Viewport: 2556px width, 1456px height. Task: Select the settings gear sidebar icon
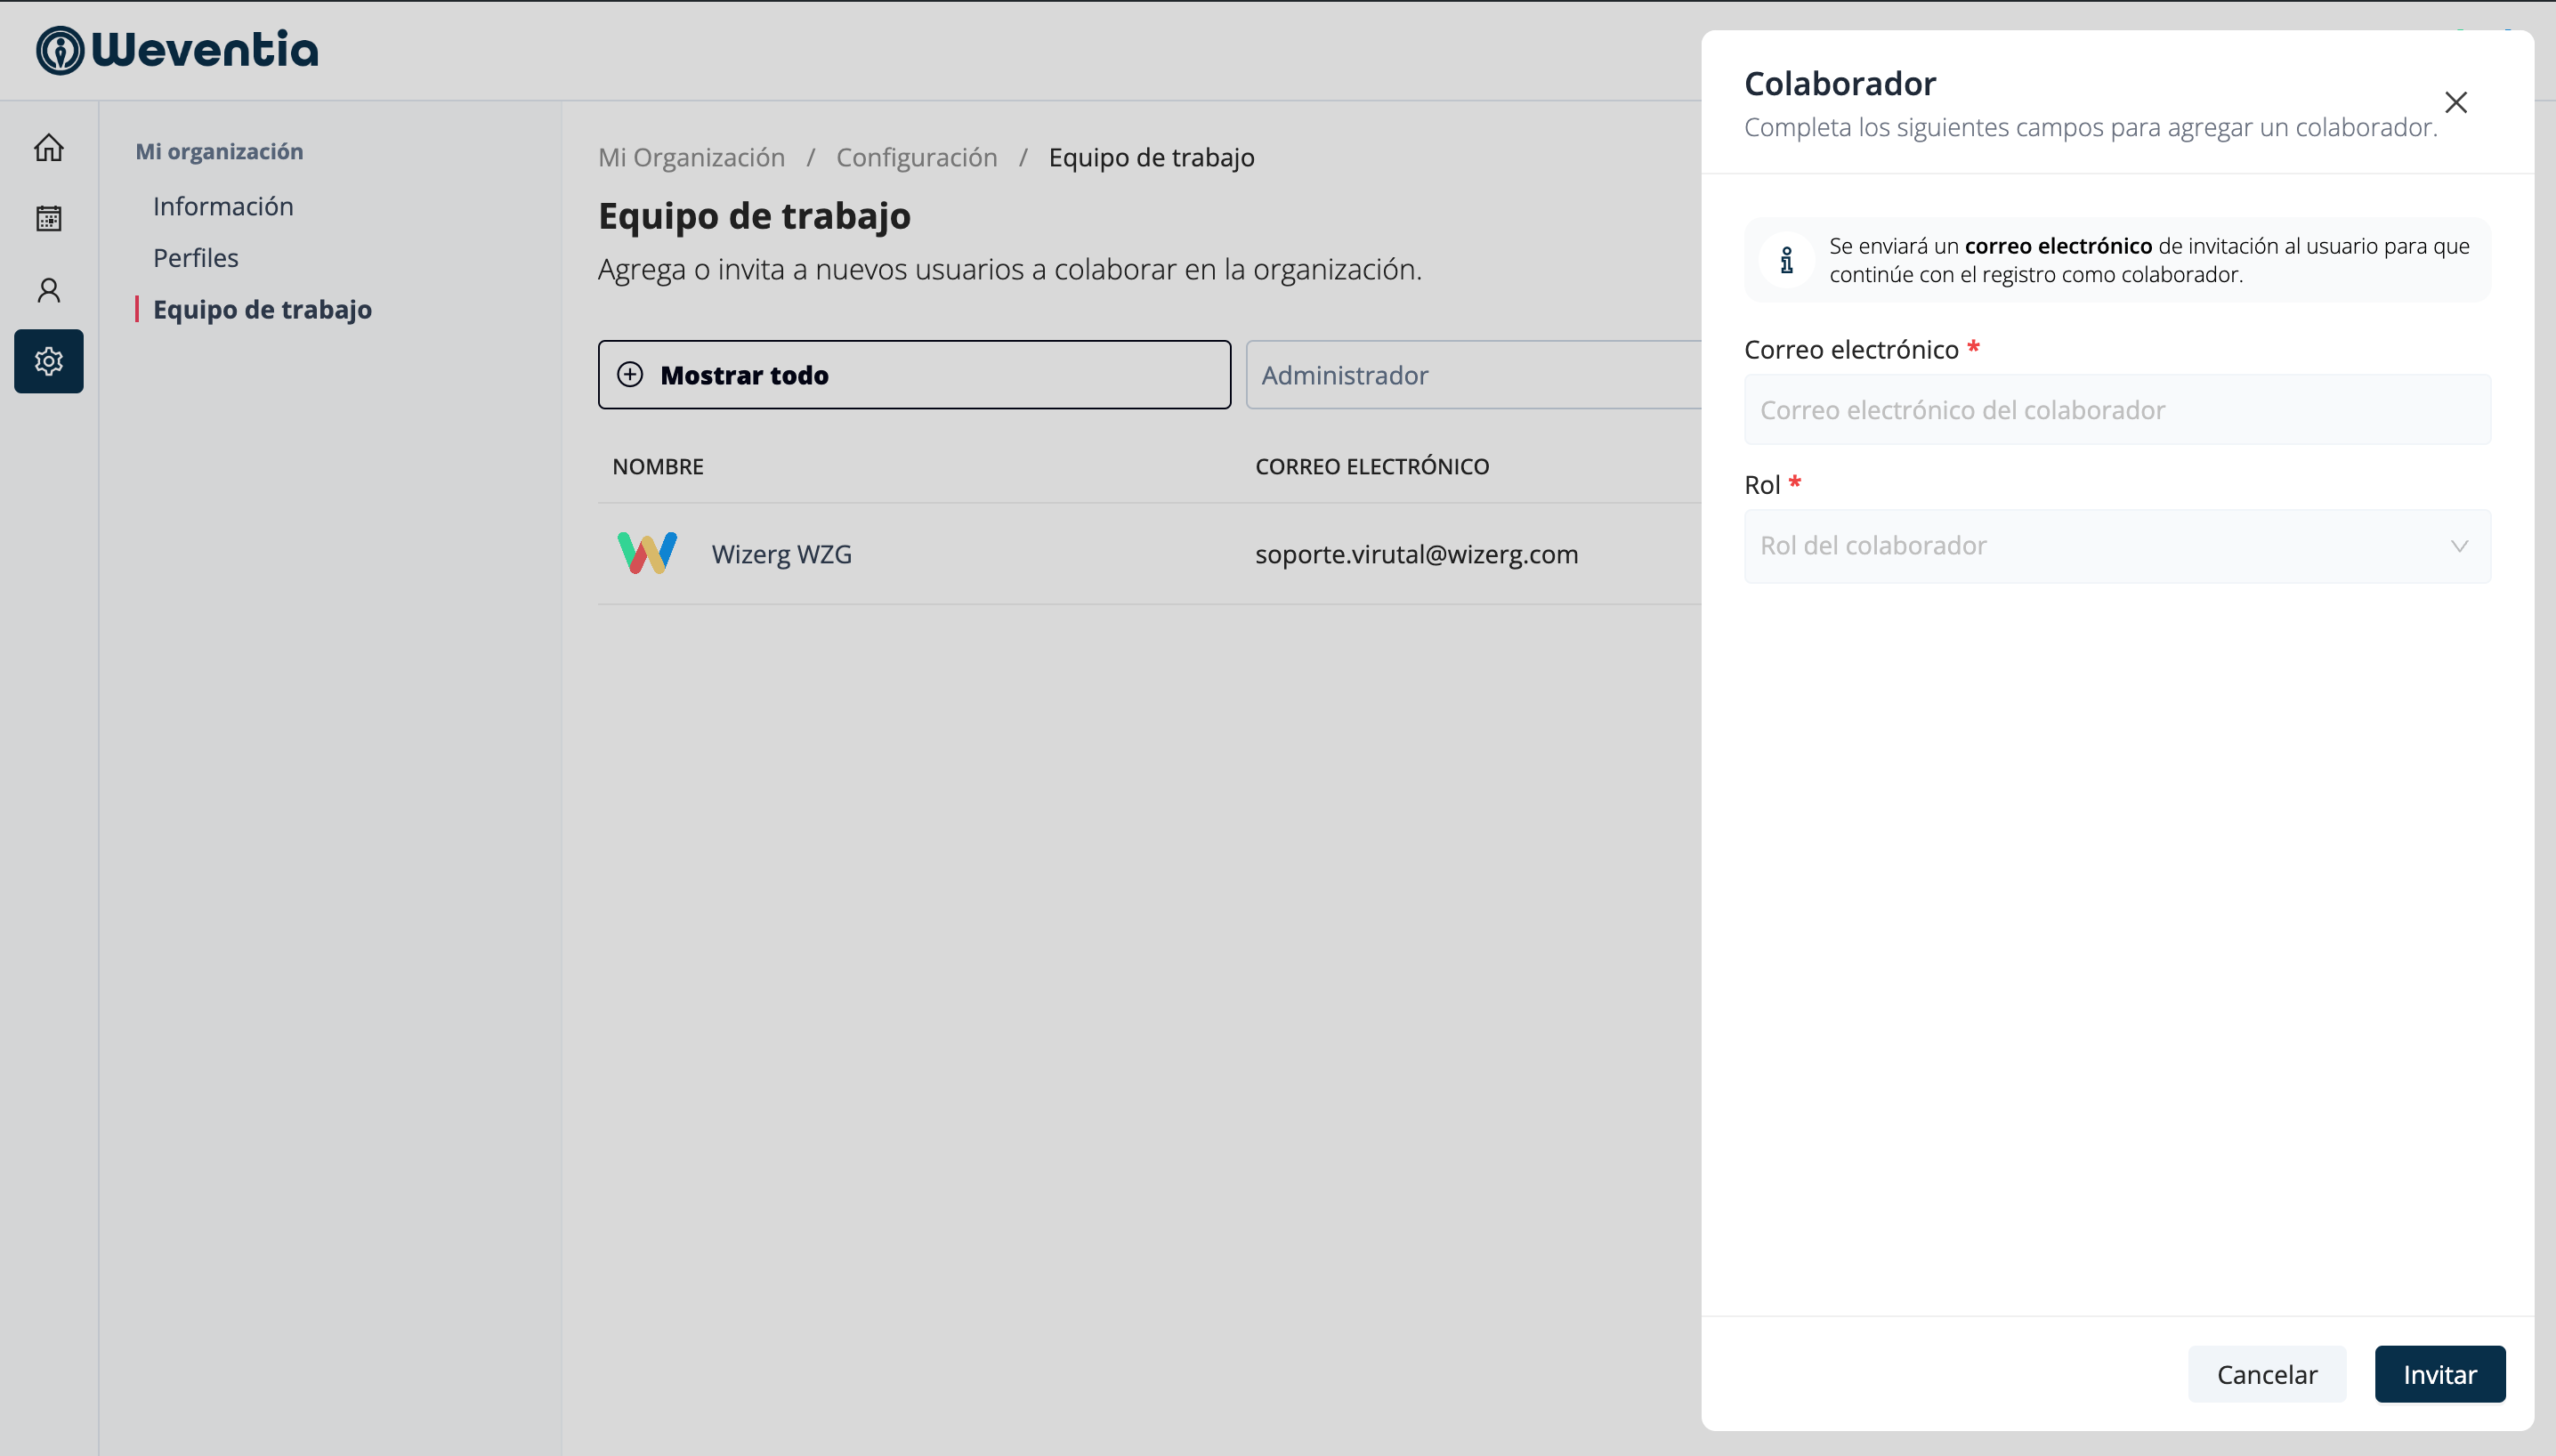[48, 361]
